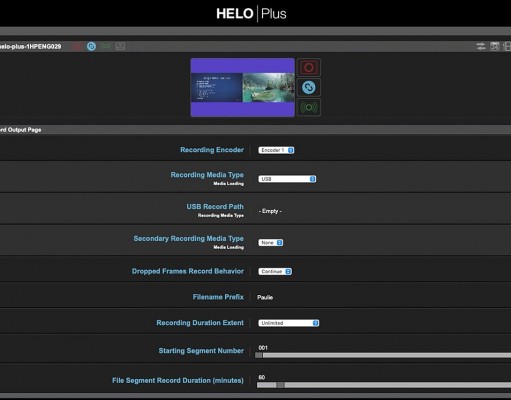This screenshot has width=511, height=400.
Task: Click the large blue link icon beside preview
Action: tap(309, 88)
